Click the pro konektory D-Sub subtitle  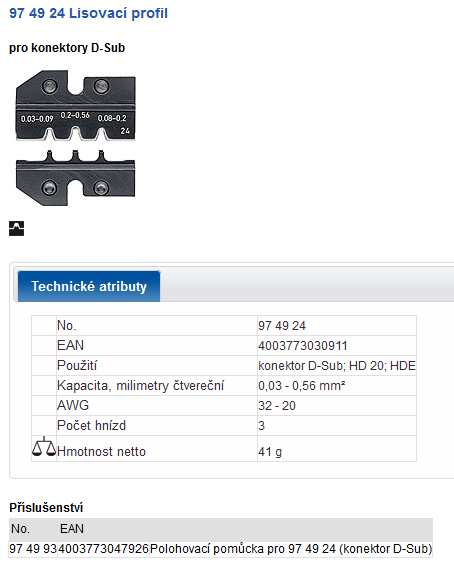[x=67, y=48]
